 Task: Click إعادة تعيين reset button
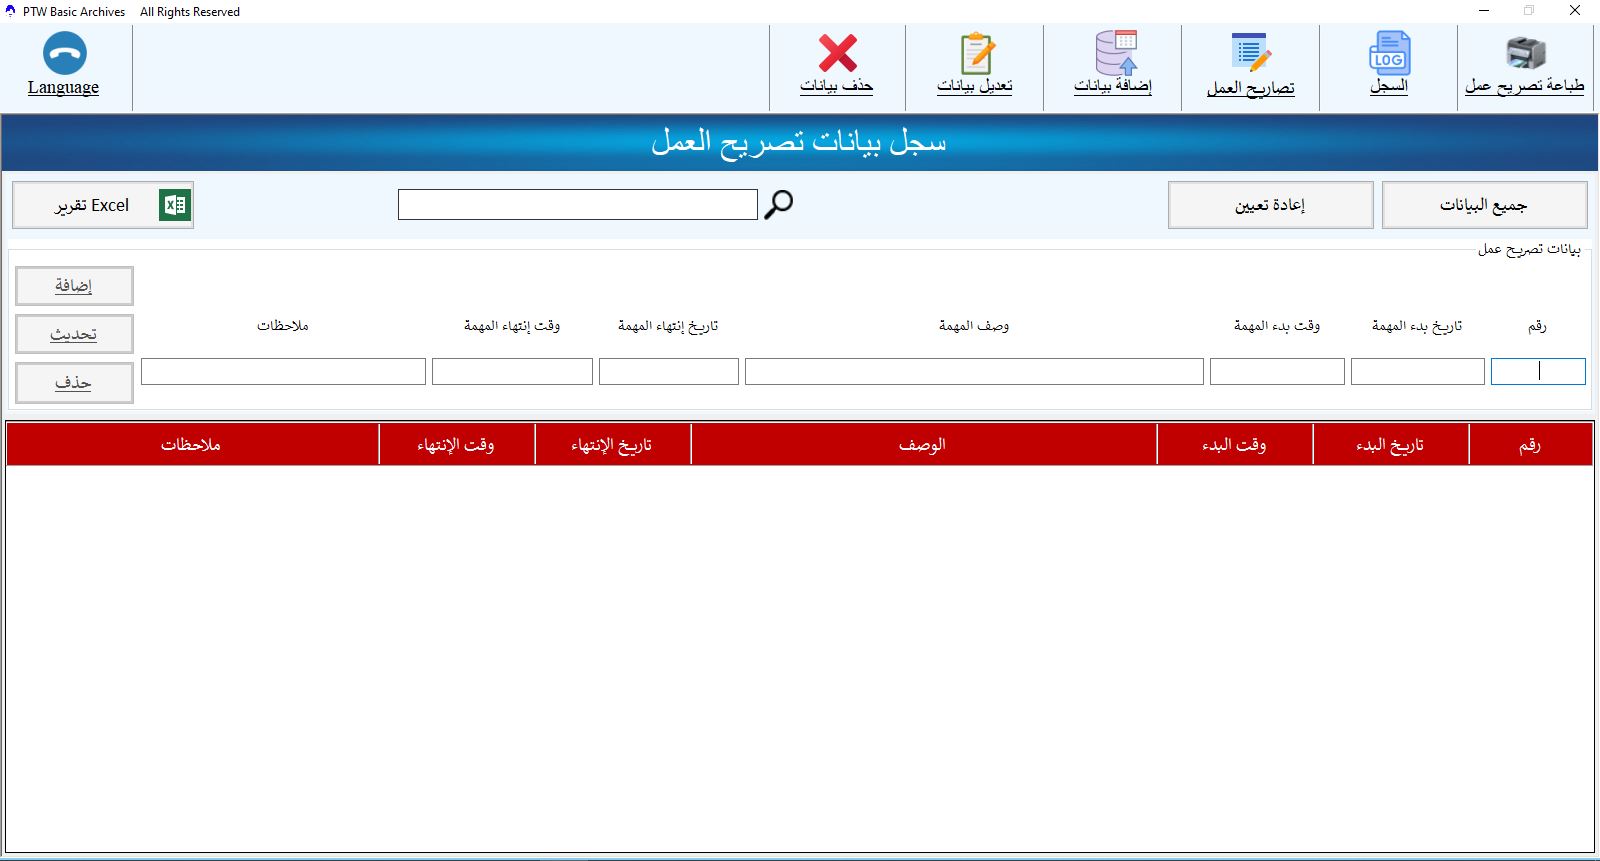click(x=1270, y=205)
